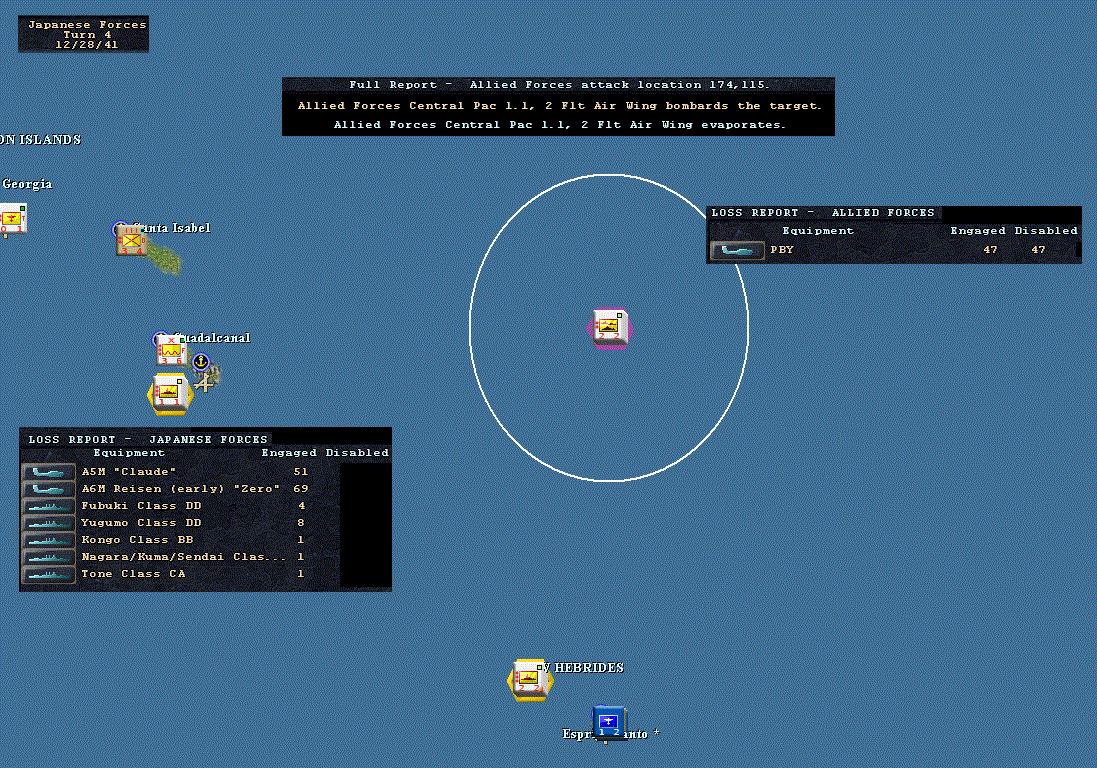This screenshot has width=1097, height=768.
Task: Click the engaged value 51 for Claude
Action: (x=301, y=471)
